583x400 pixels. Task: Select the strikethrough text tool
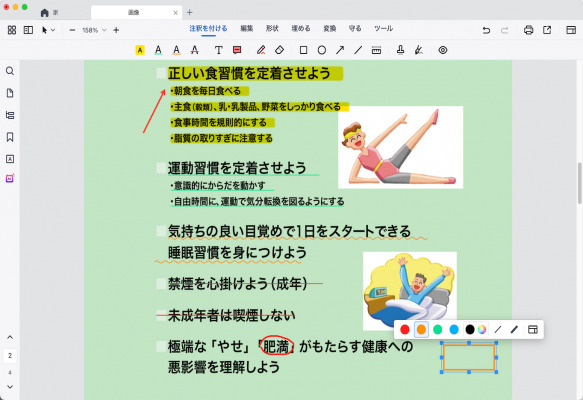click(x=194, y=50)
